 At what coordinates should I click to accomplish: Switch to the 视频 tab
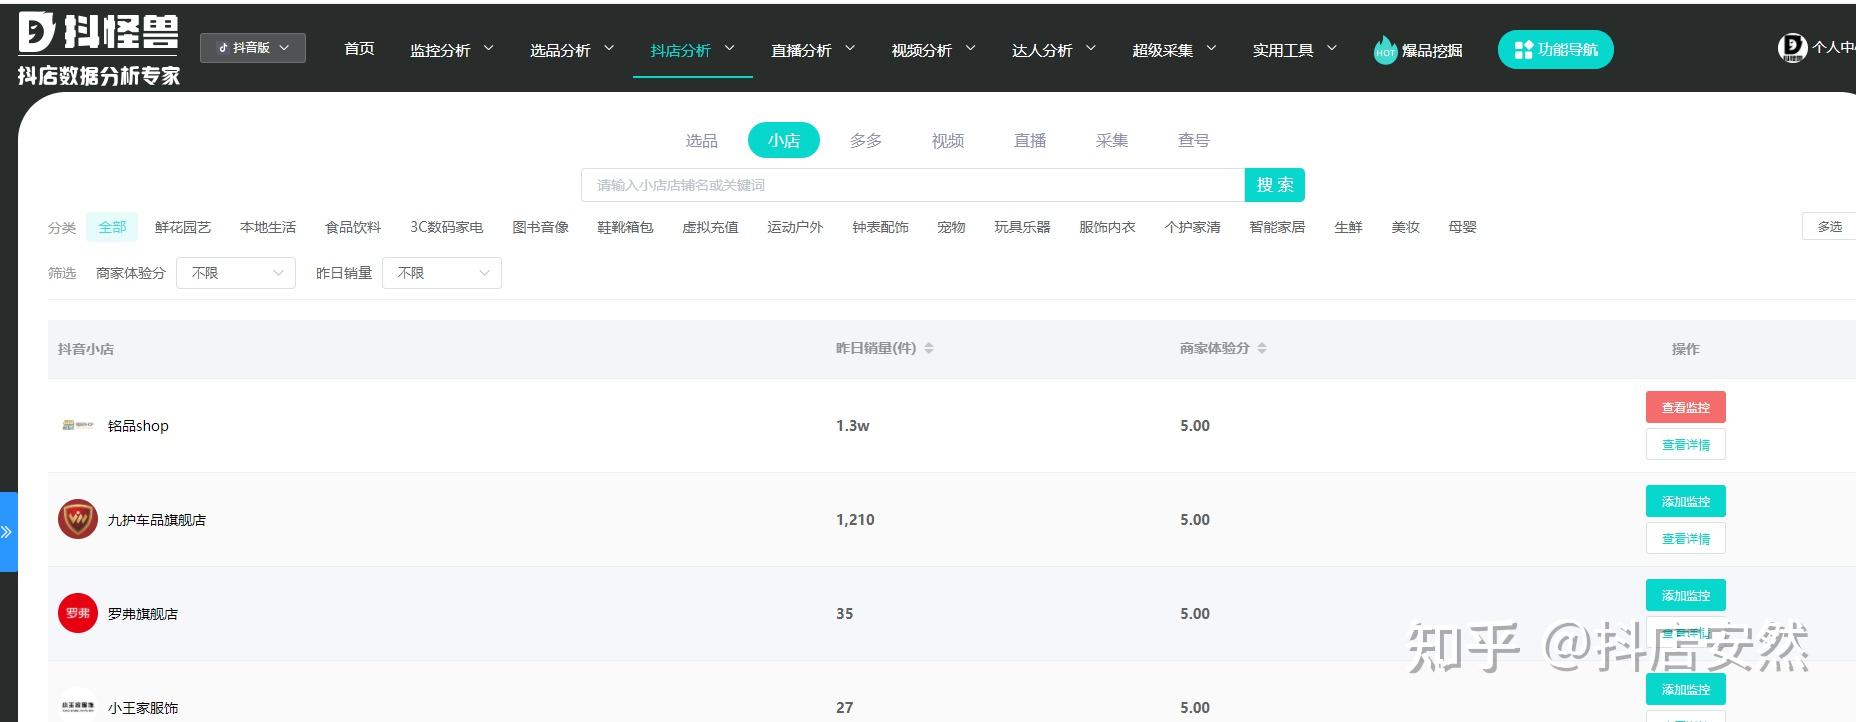tap(948, 140)
